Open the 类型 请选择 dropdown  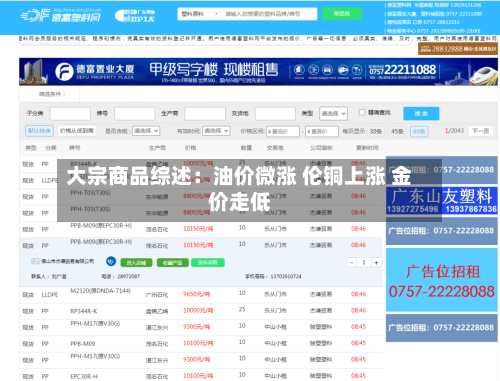pyautogui.click(x=333, y=113)
